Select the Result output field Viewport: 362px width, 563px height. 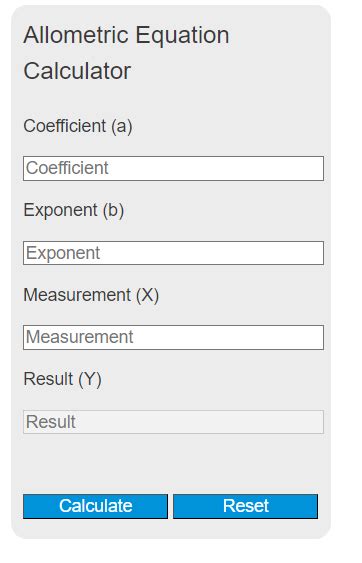point(173,422)
